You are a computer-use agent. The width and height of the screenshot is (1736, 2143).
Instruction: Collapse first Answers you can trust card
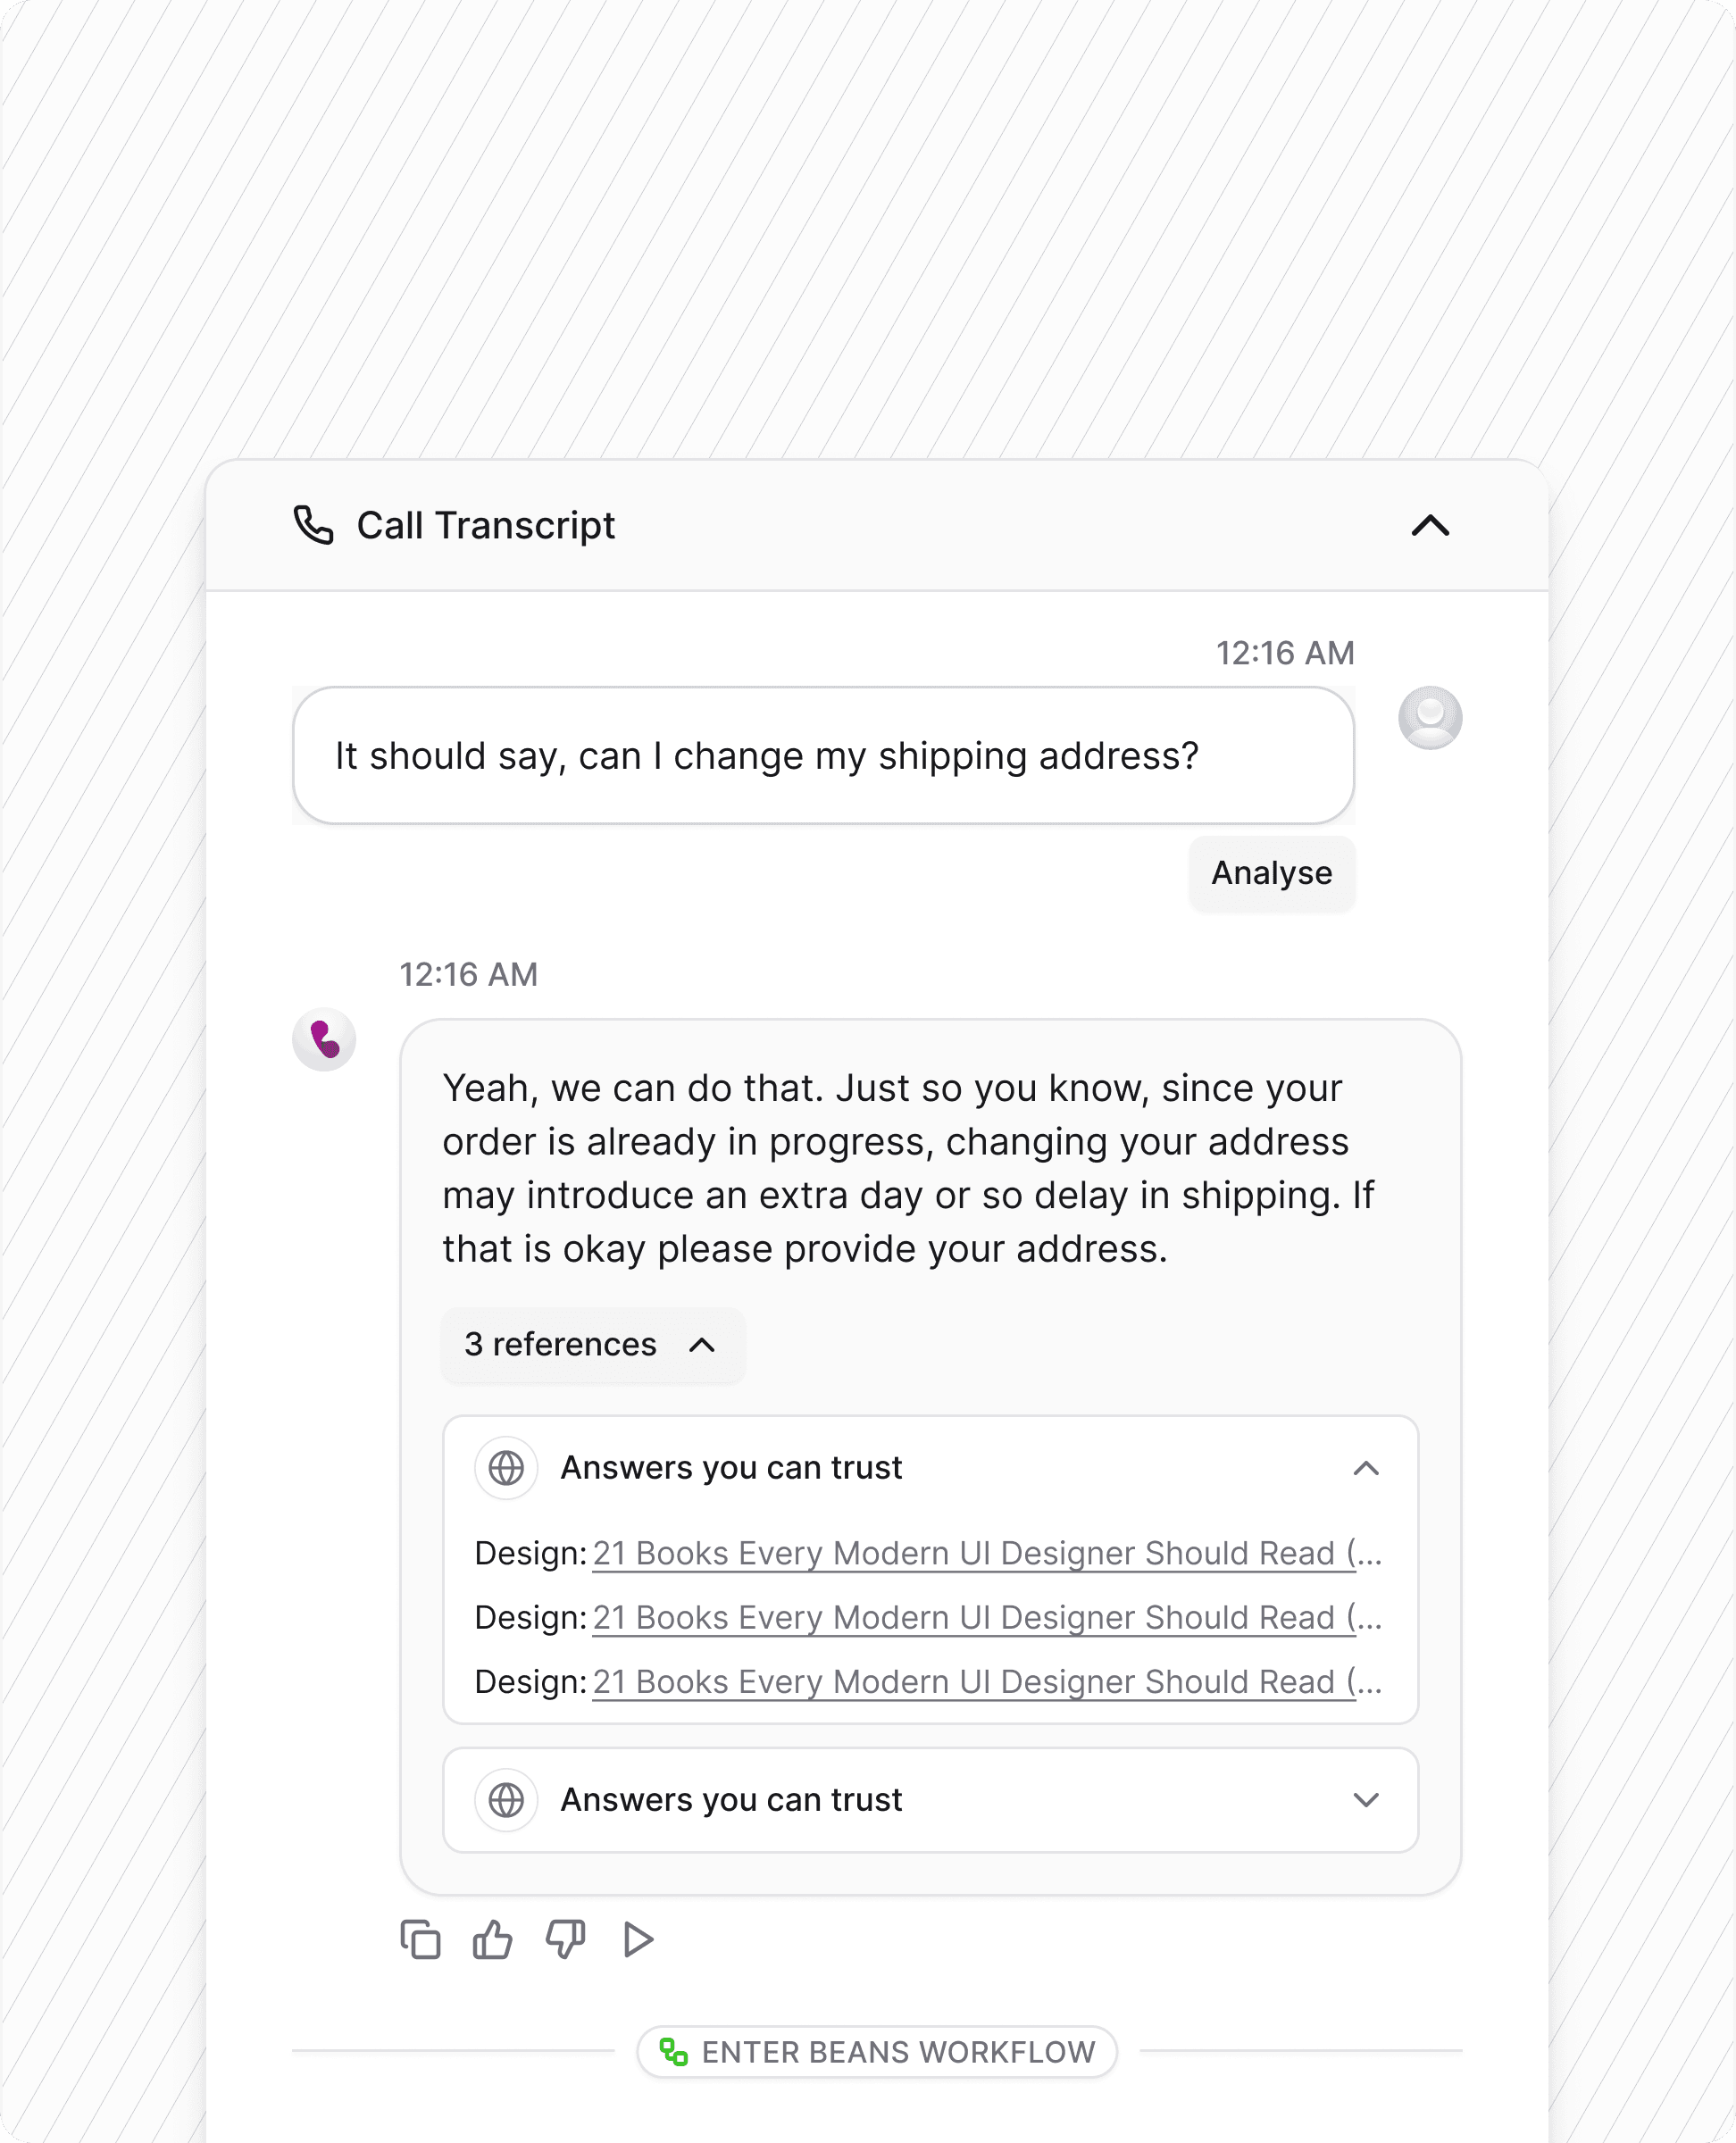point(1365,1467)
